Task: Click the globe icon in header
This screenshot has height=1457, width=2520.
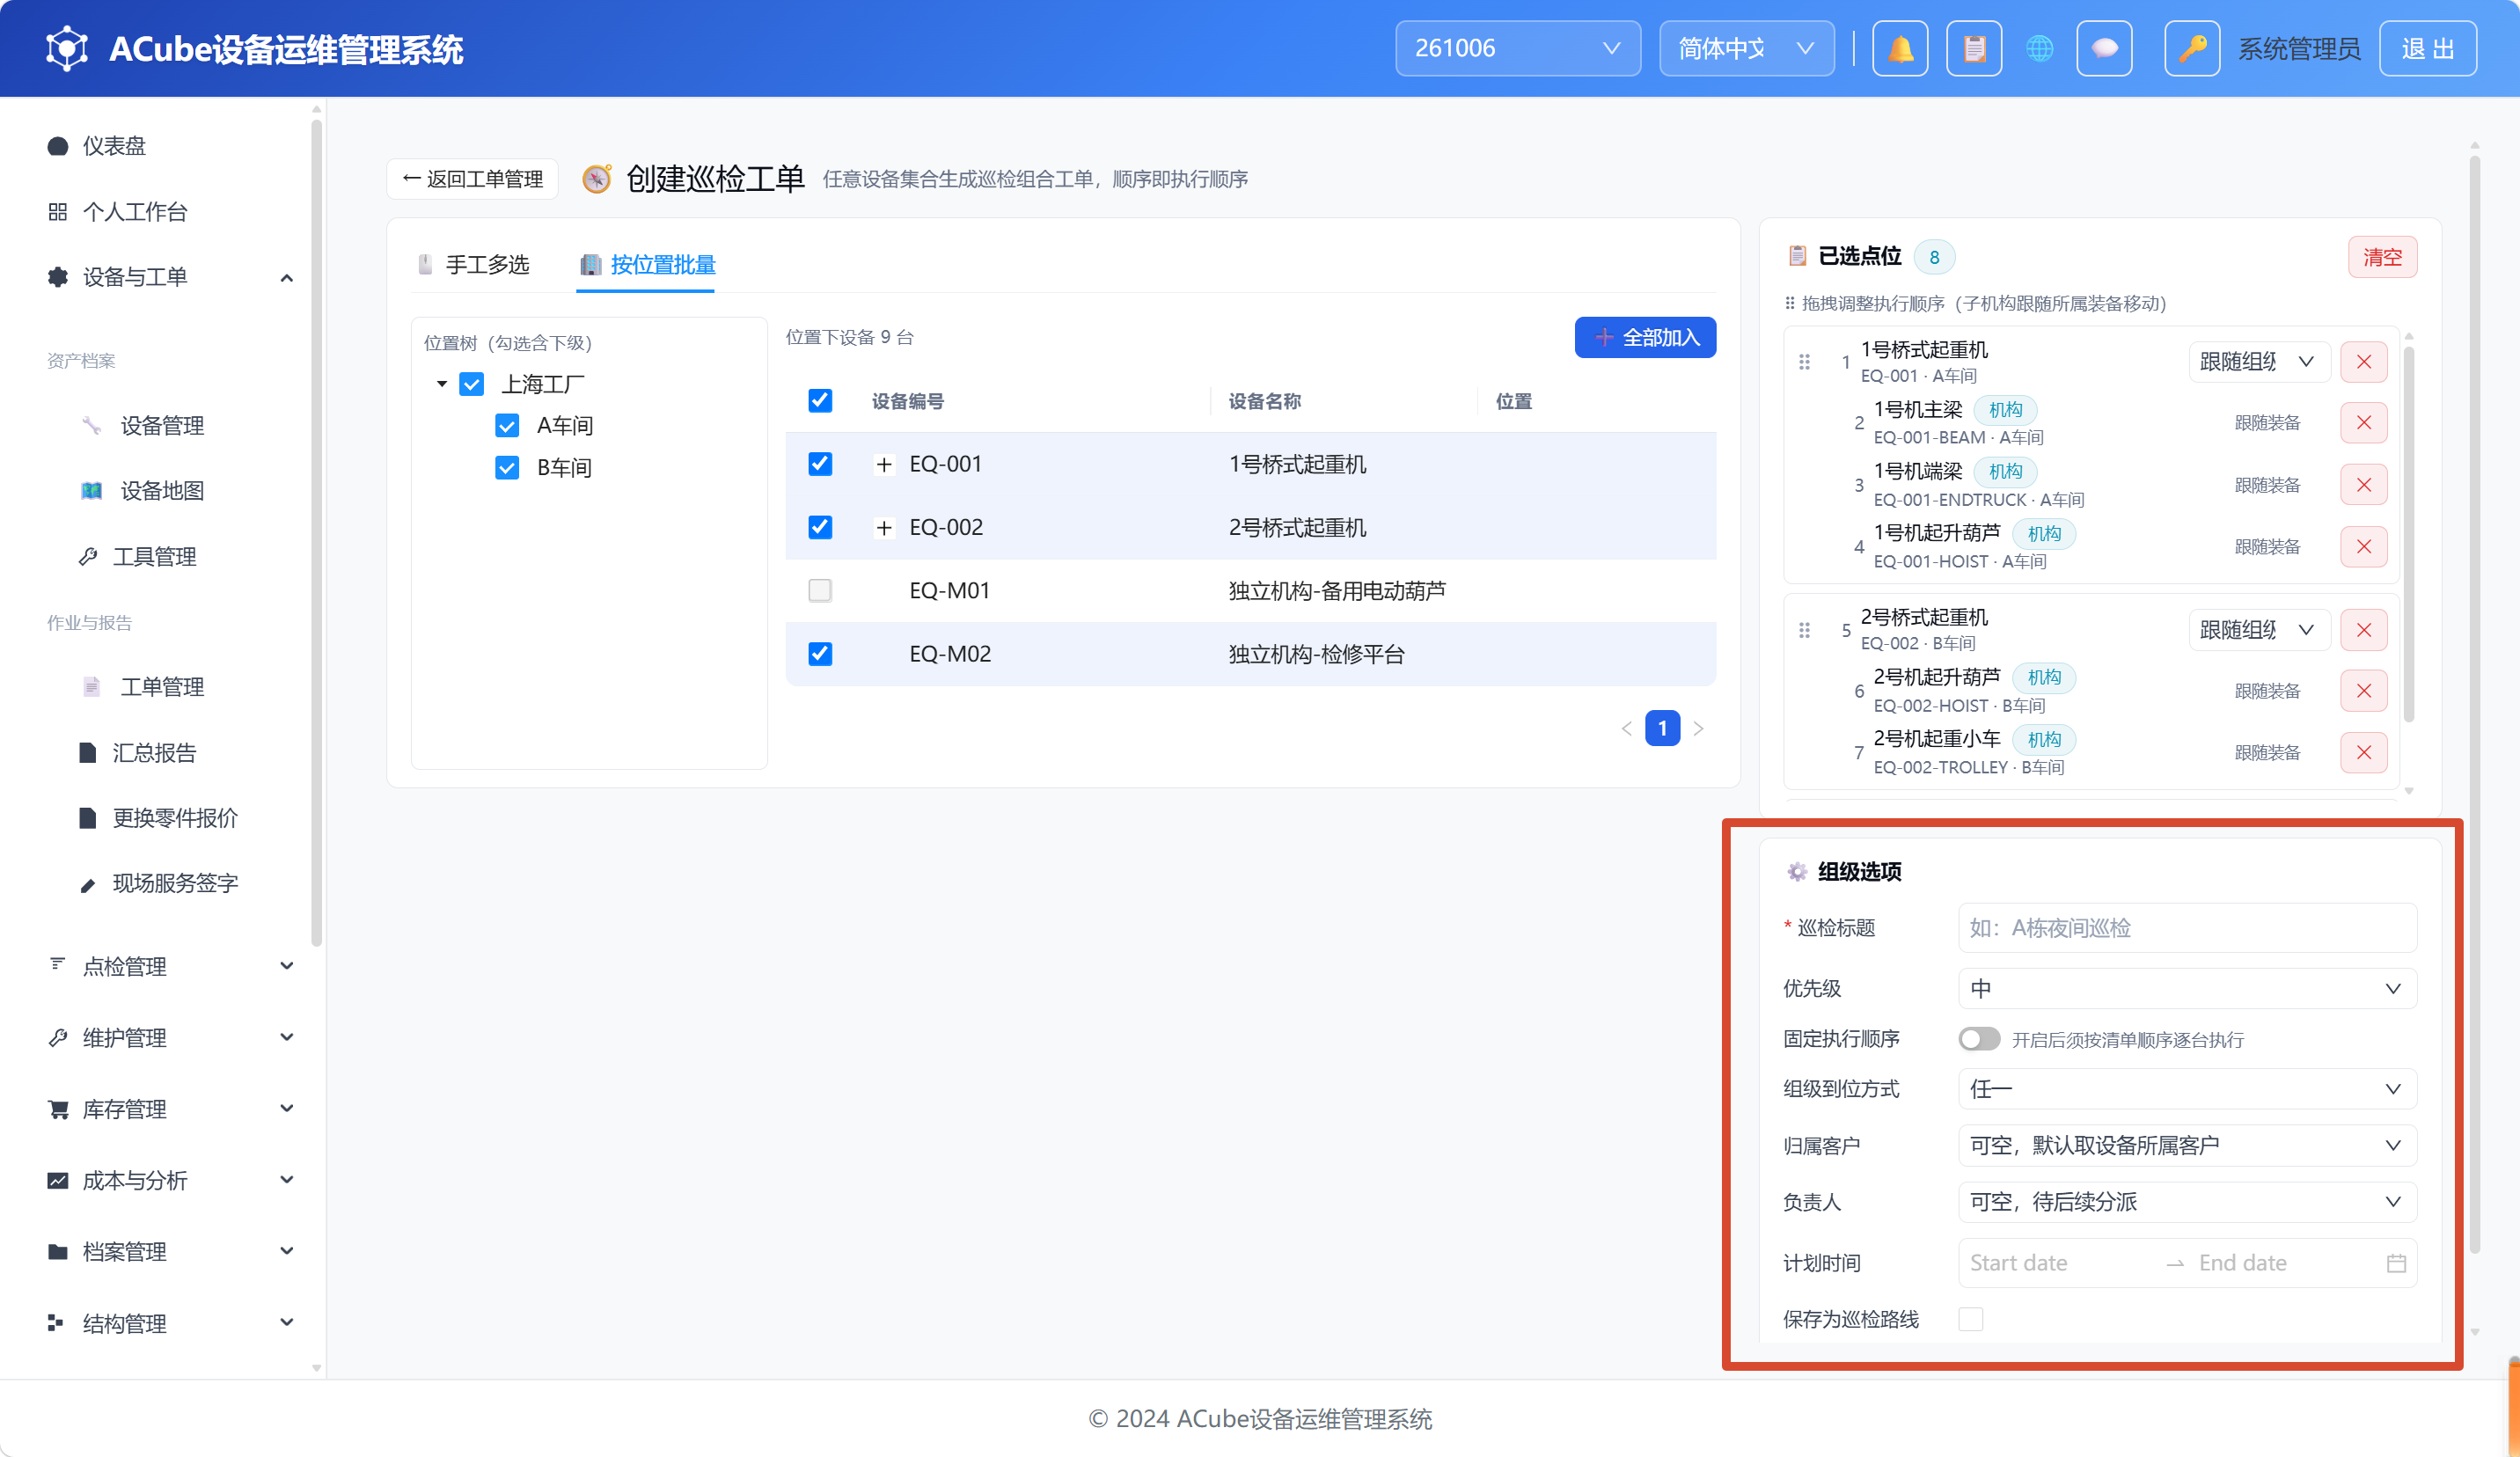Action: pyautogui.click(x=2039, y=48)
